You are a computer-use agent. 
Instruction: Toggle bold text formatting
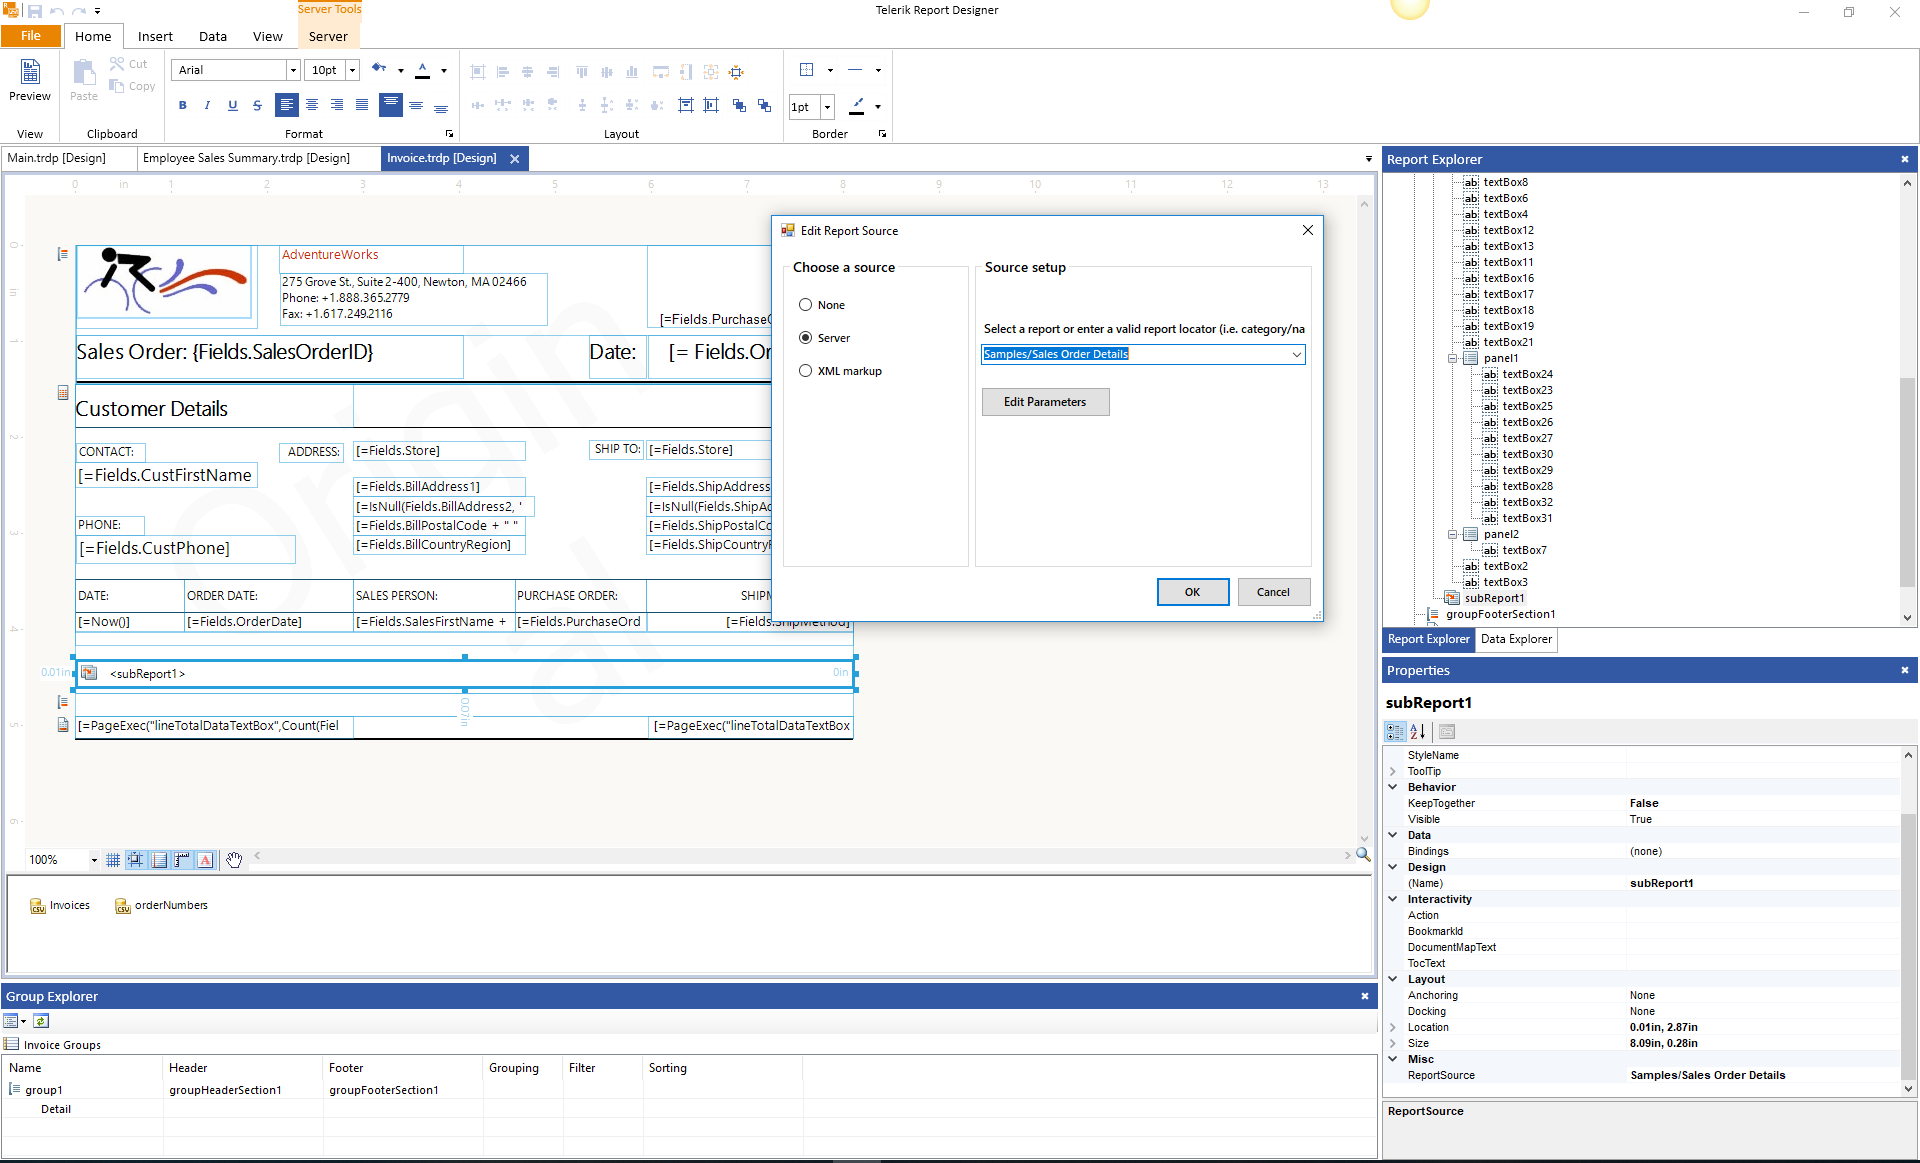[x=182, y=105]
